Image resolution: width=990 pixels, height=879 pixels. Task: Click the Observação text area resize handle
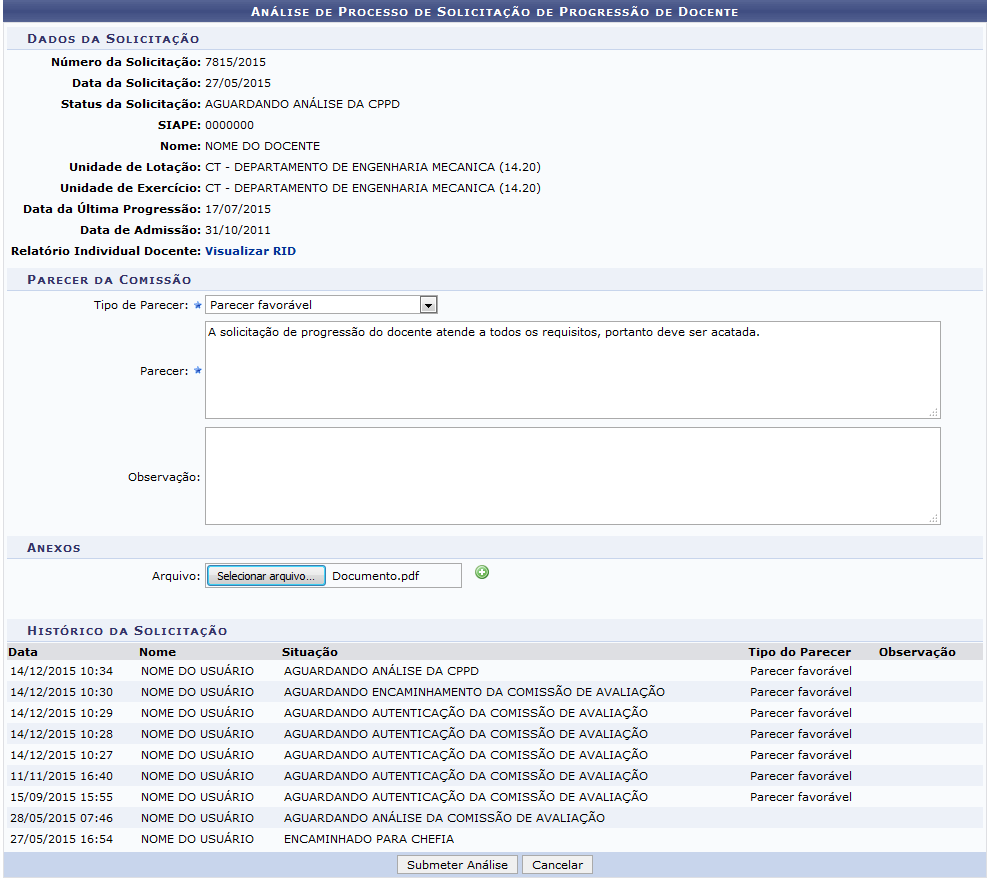point(933,518)
